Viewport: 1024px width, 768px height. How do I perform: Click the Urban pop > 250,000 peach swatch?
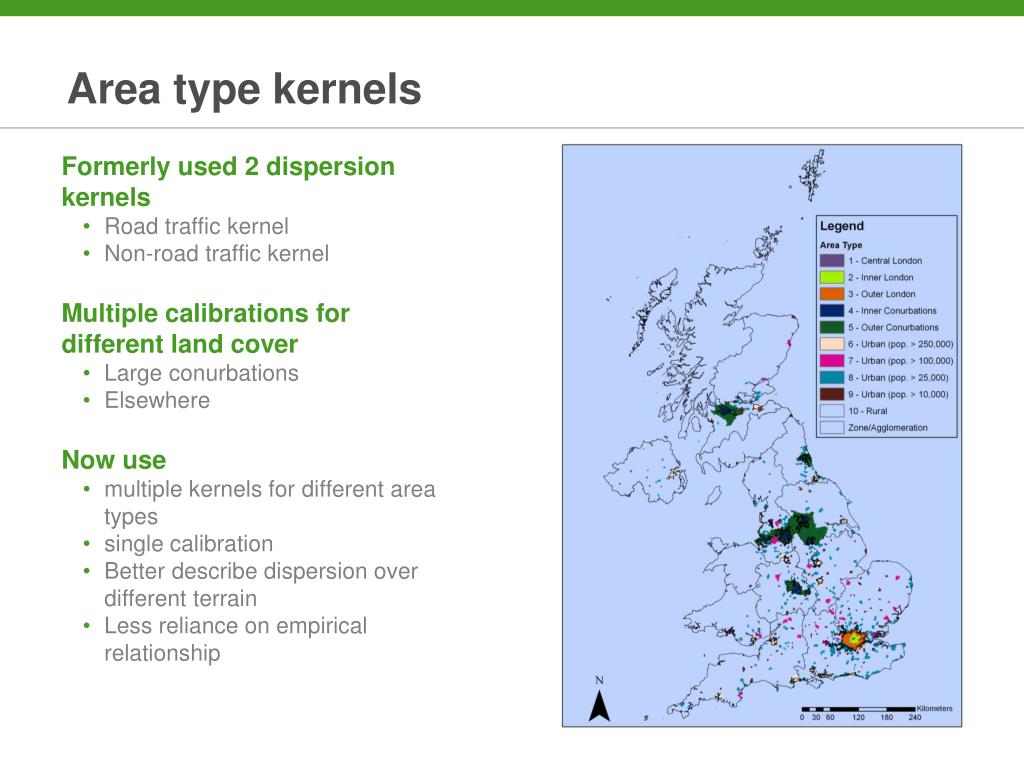(832, 344)
